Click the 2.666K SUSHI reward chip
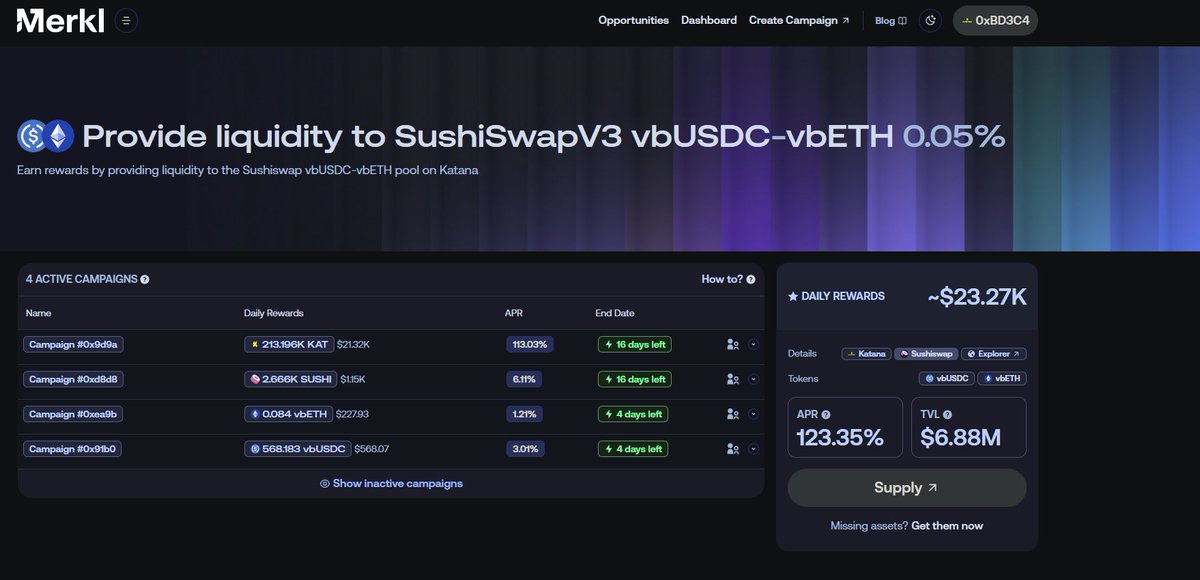The width and height of the screenshot is (1200, 580). [290, 379]
